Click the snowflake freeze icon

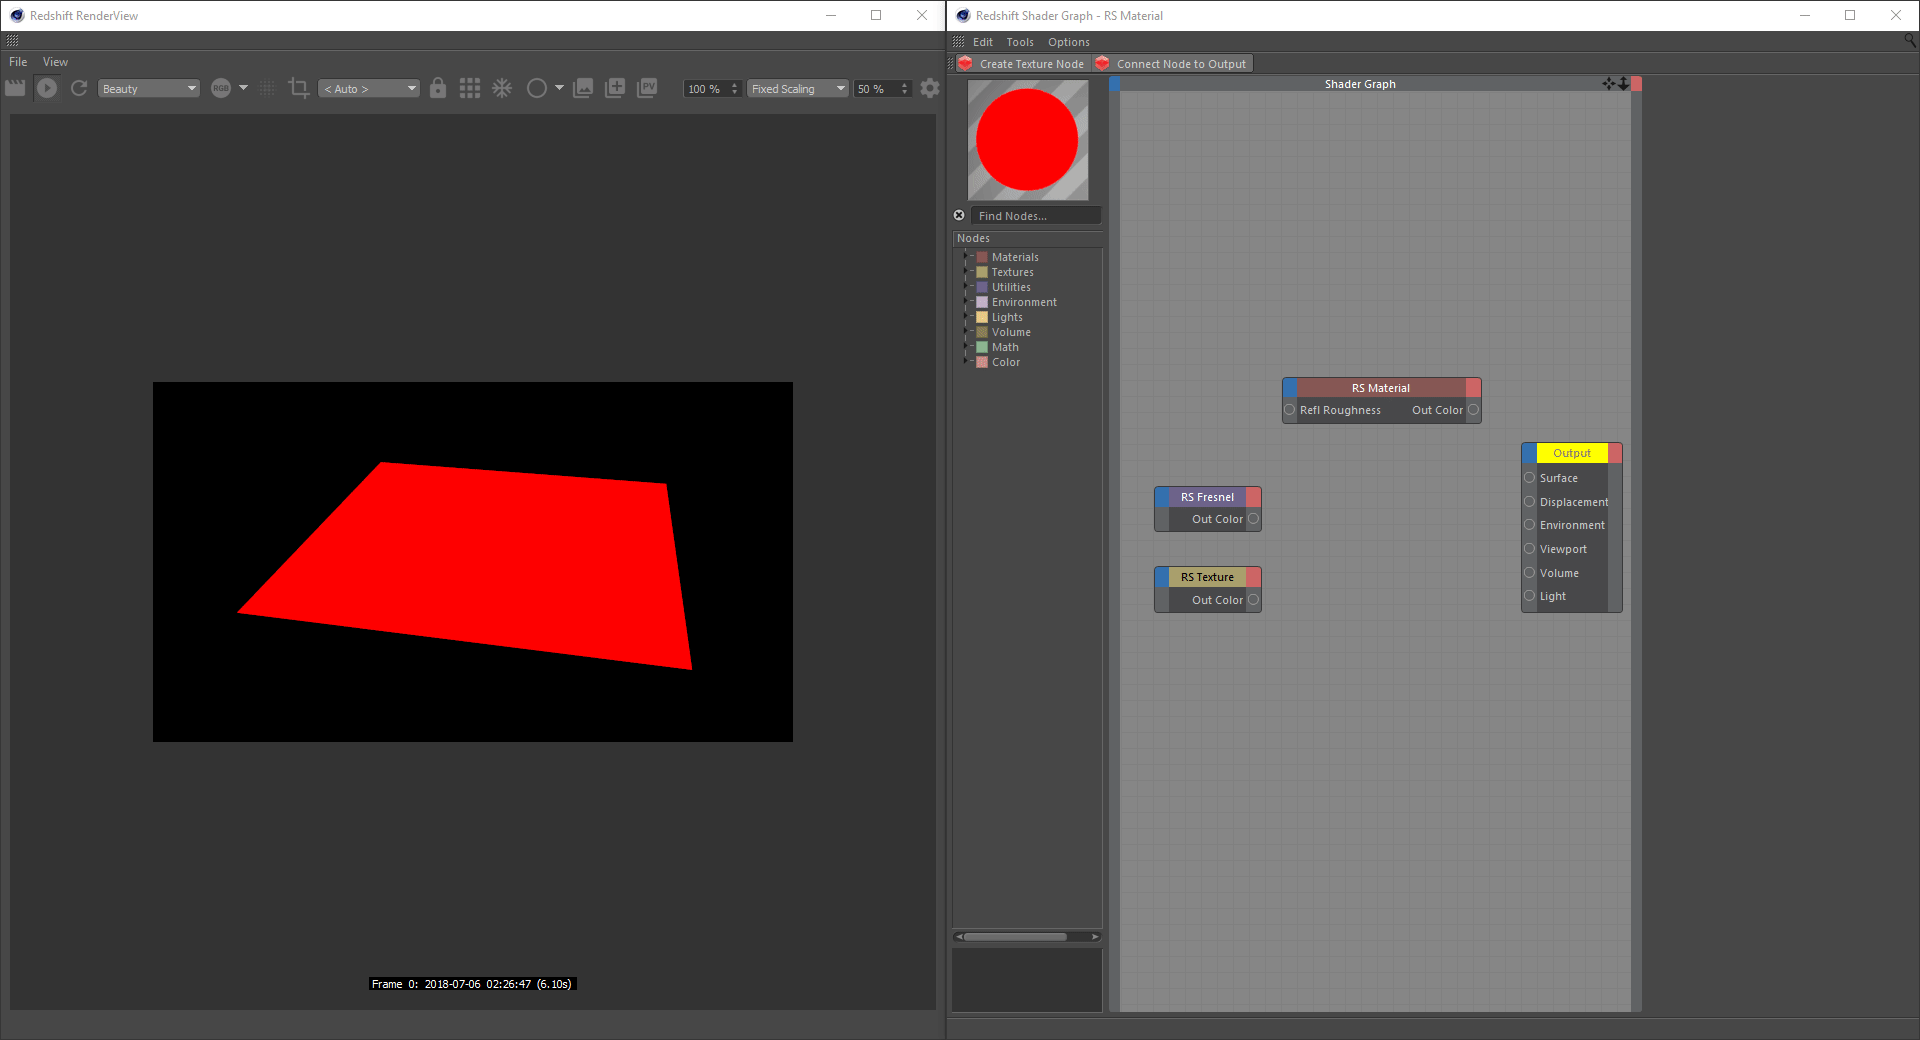coord(502,88)
